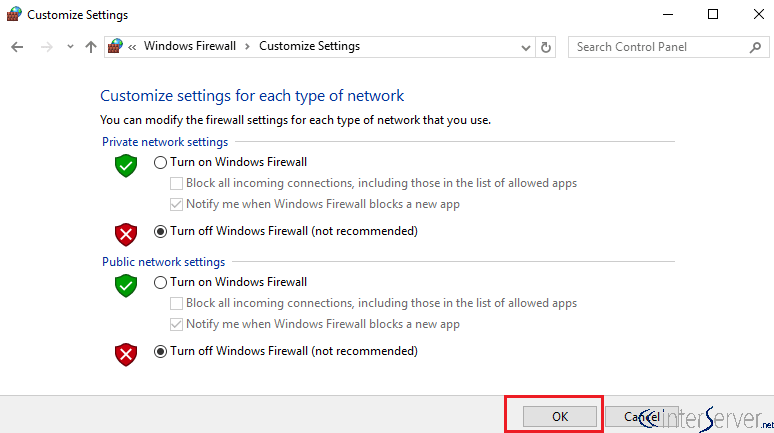Click the Cancel button
This screenshot has width=774, height=433.
(642, 417)
